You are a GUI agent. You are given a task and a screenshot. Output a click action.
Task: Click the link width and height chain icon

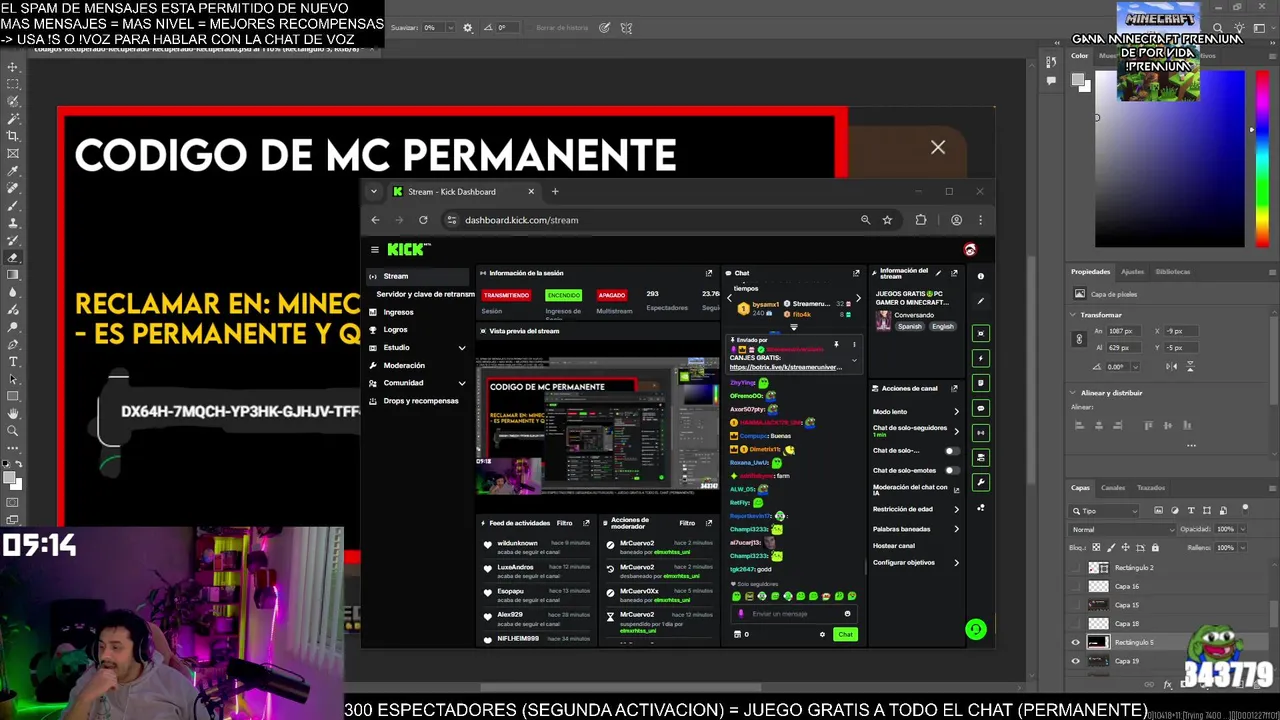point(1079,339)
